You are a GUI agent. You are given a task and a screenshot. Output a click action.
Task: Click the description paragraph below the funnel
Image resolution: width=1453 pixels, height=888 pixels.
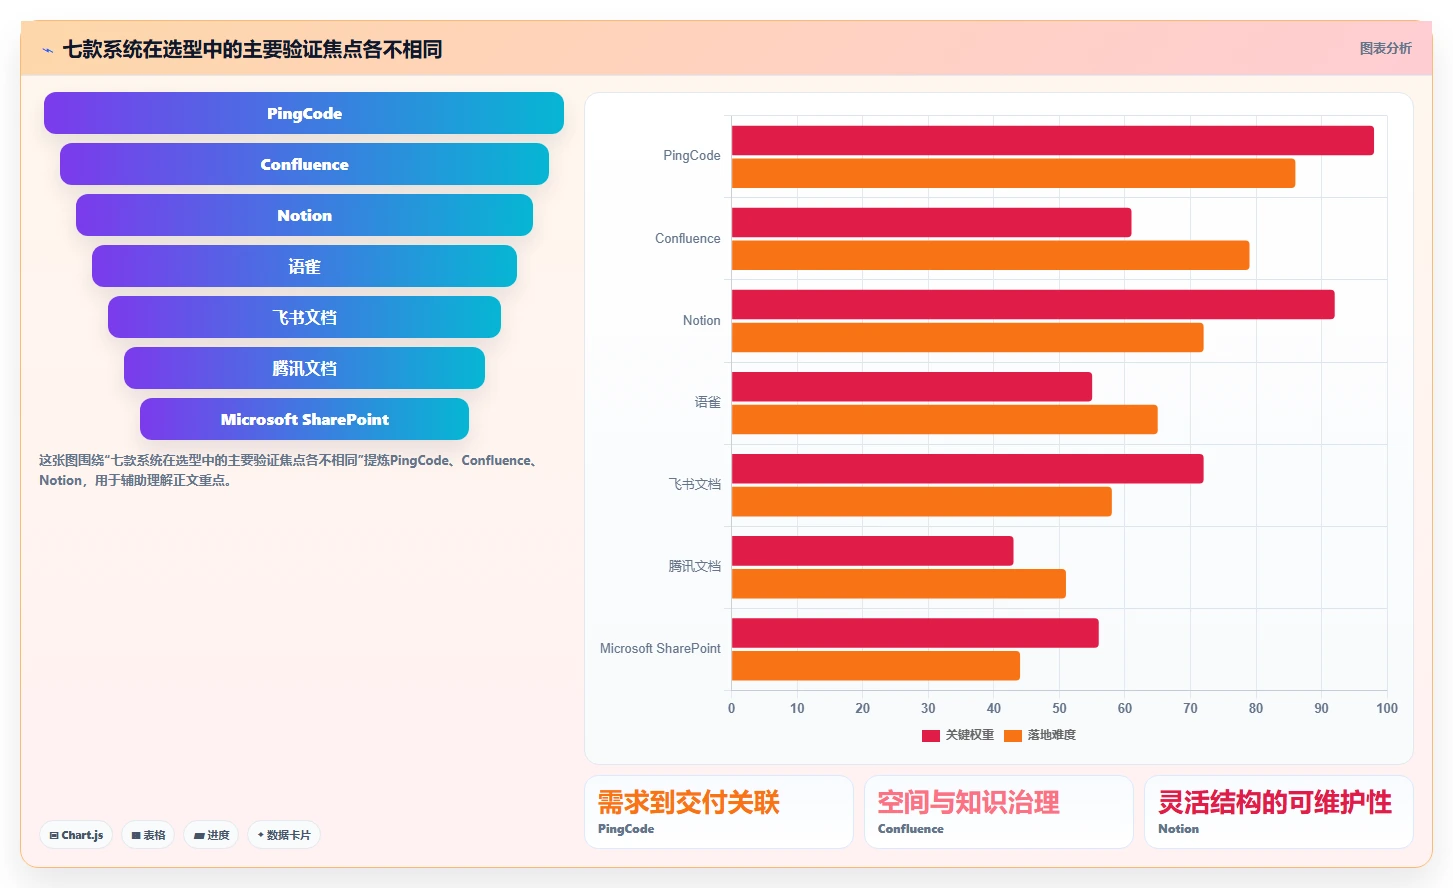pyautogui.click(x=291, y=470)
